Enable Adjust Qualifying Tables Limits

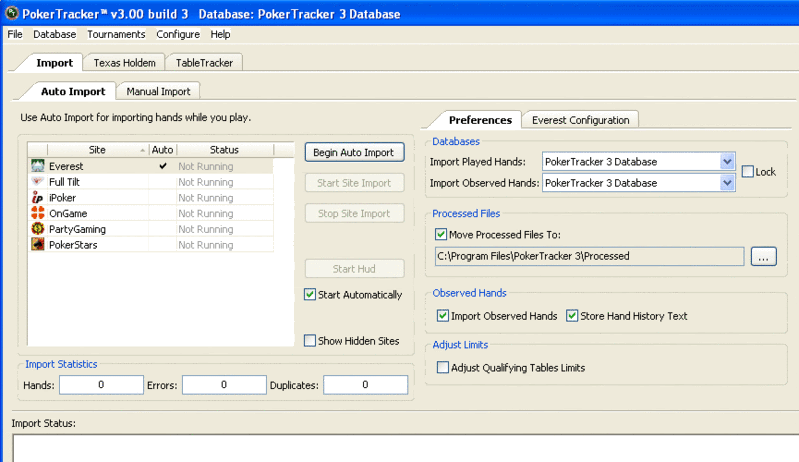443,367
